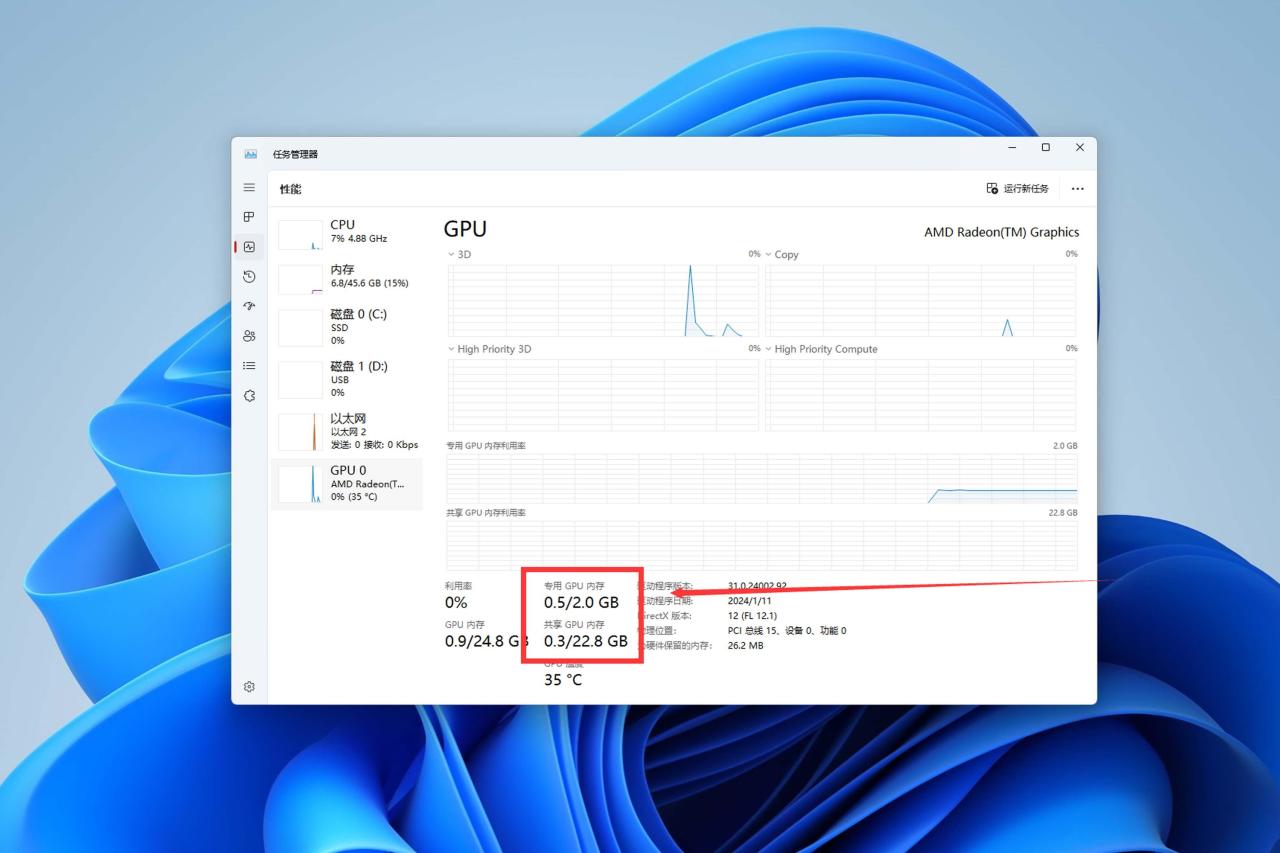Open the Startup apps gauge icon
The height and width of the screenshot is (853, 1280).
click(x=249, y=306)
